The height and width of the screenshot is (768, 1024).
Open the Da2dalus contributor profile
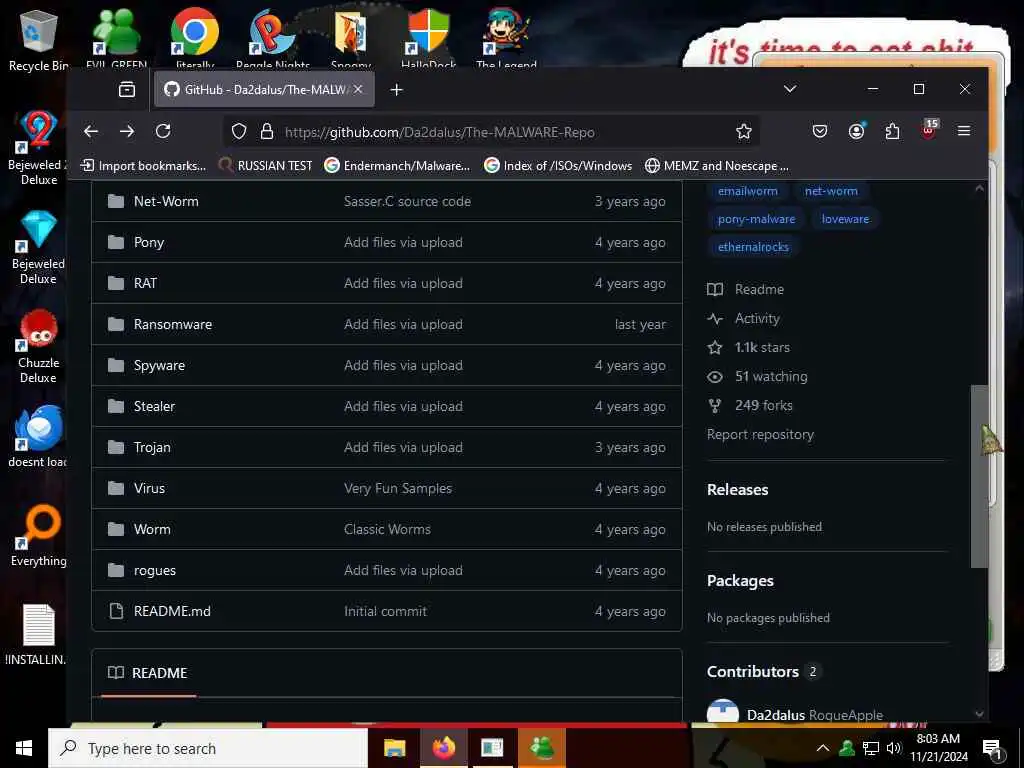(776, 715)
